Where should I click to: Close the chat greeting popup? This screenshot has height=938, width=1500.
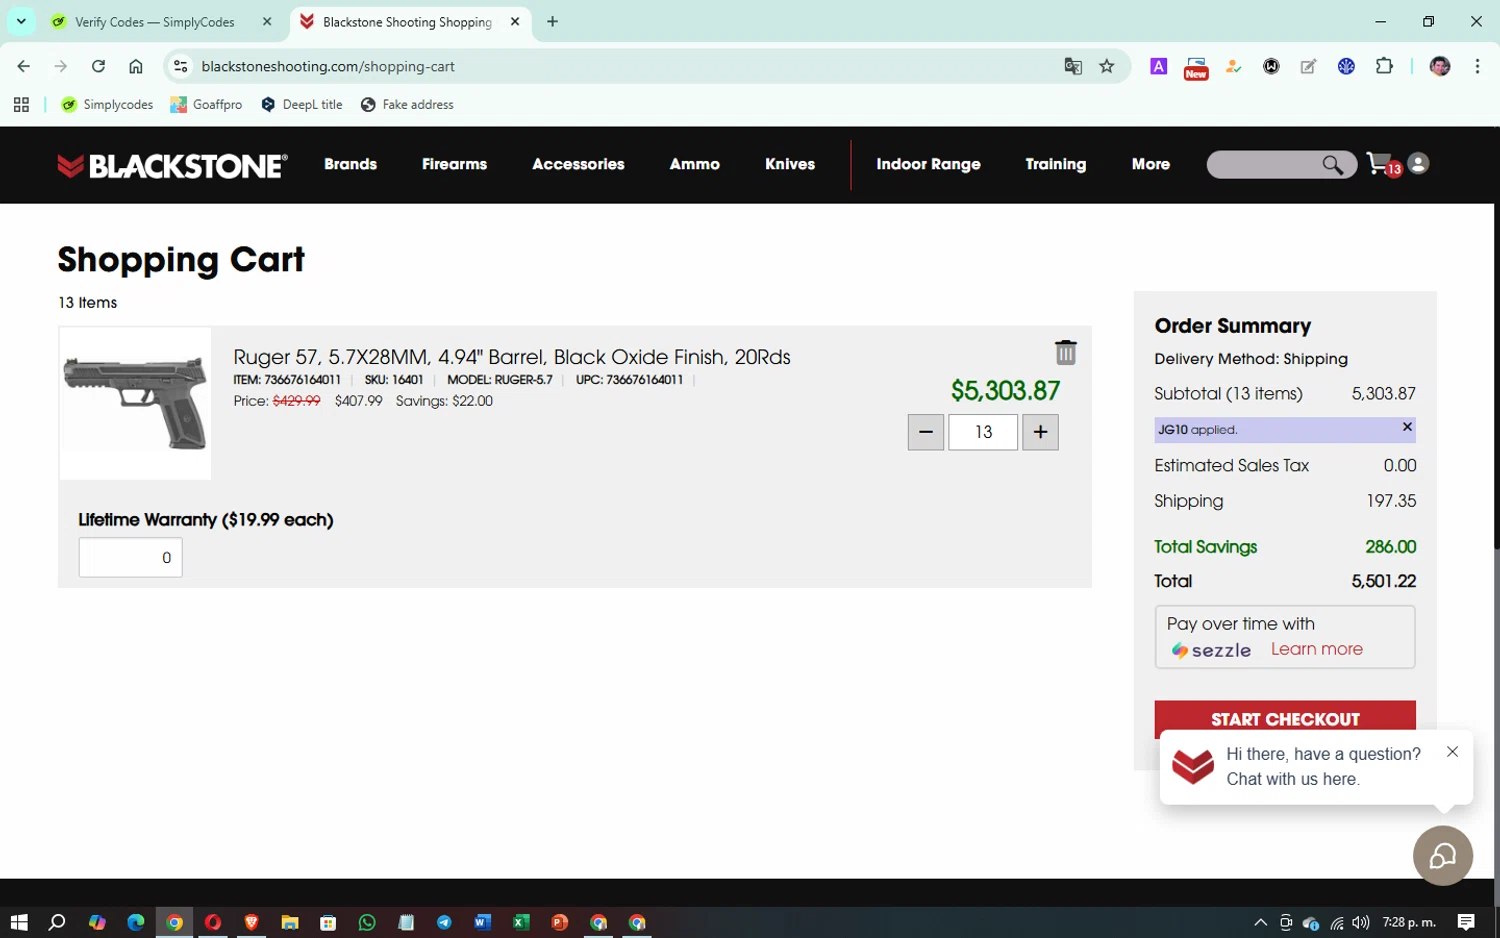pos(1452,752)
